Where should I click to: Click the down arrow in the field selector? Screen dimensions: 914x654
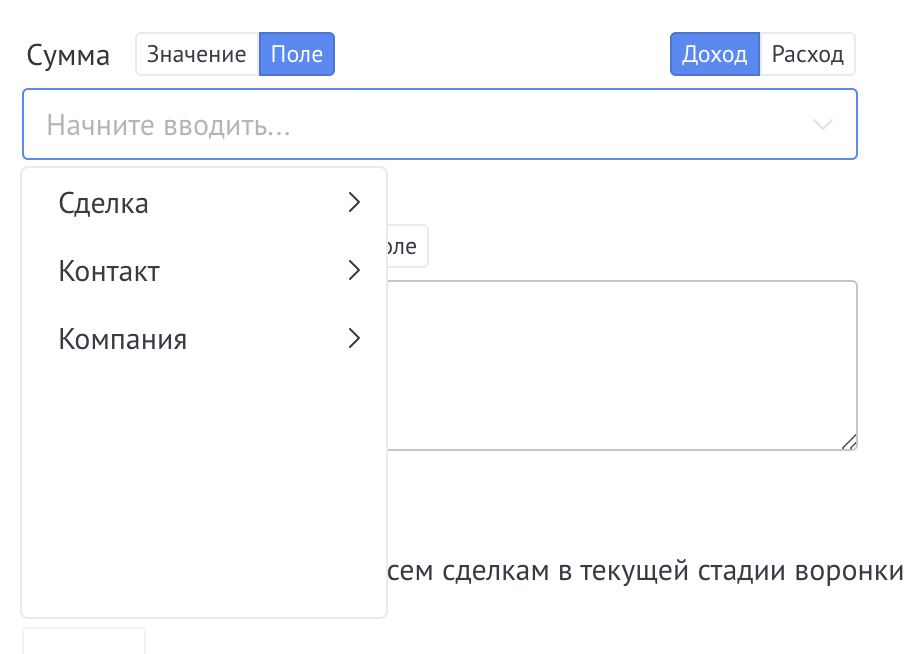coord(823,125)
